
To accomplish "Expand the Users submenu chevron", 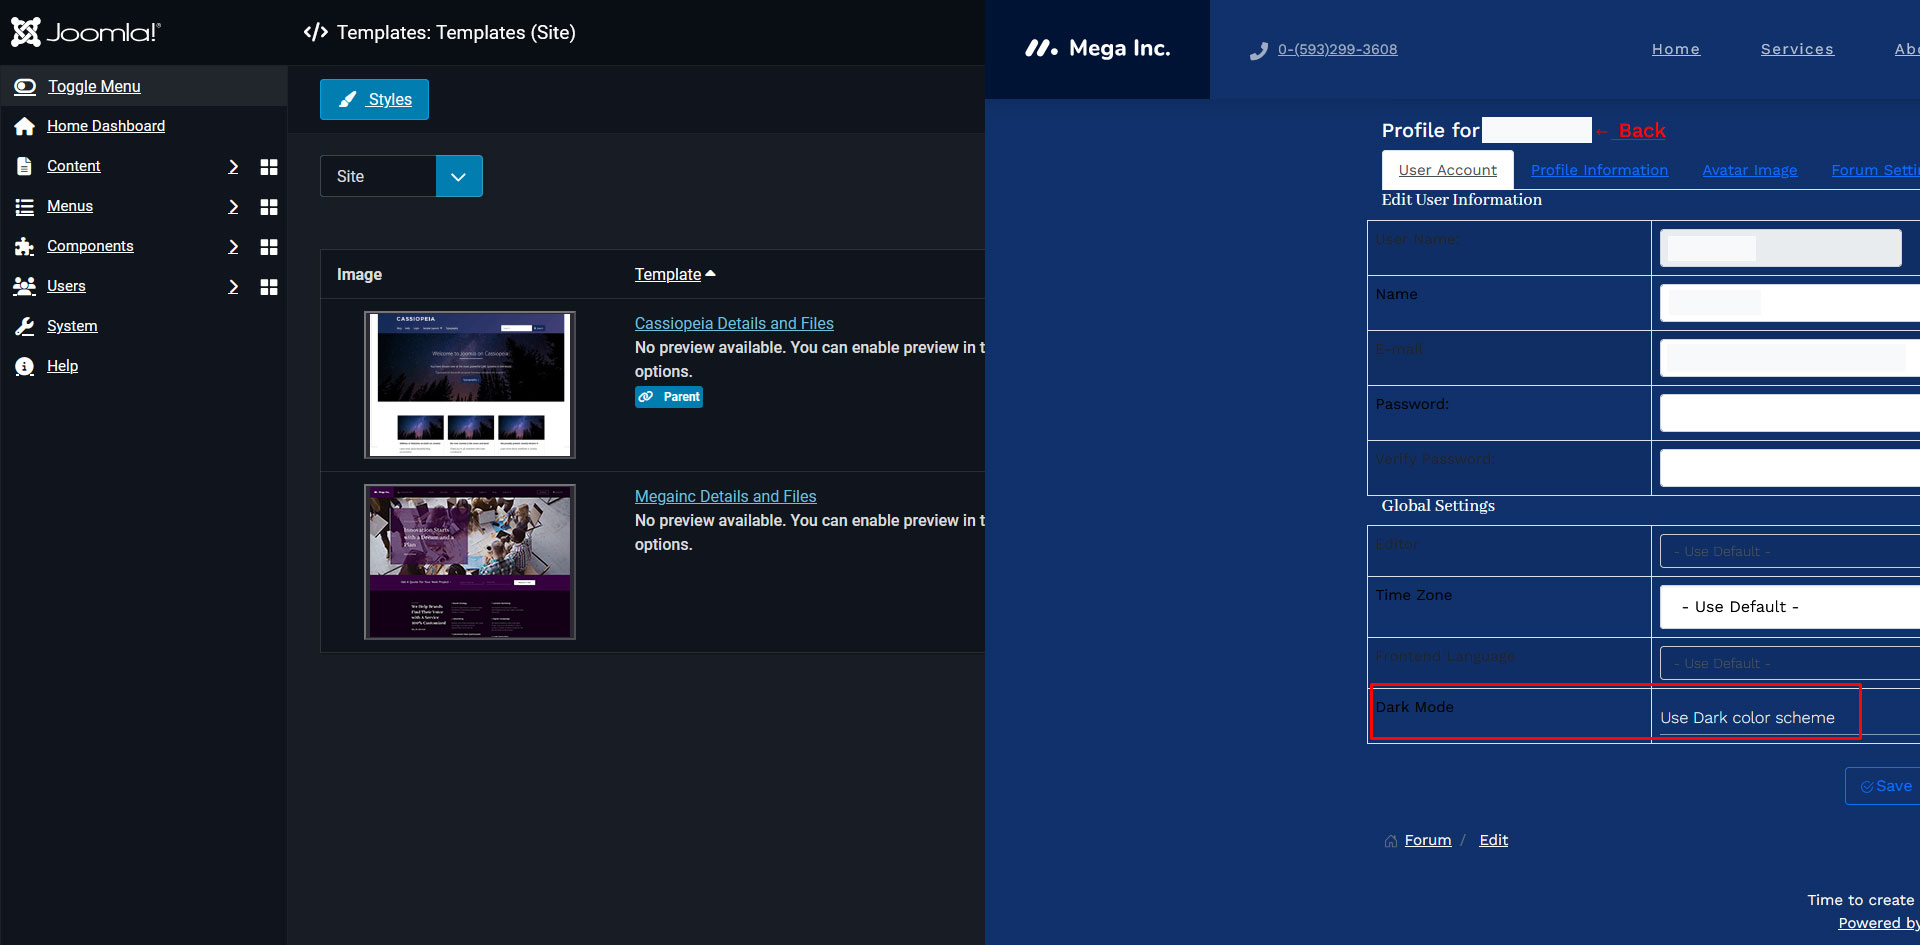I will [233, 287].
